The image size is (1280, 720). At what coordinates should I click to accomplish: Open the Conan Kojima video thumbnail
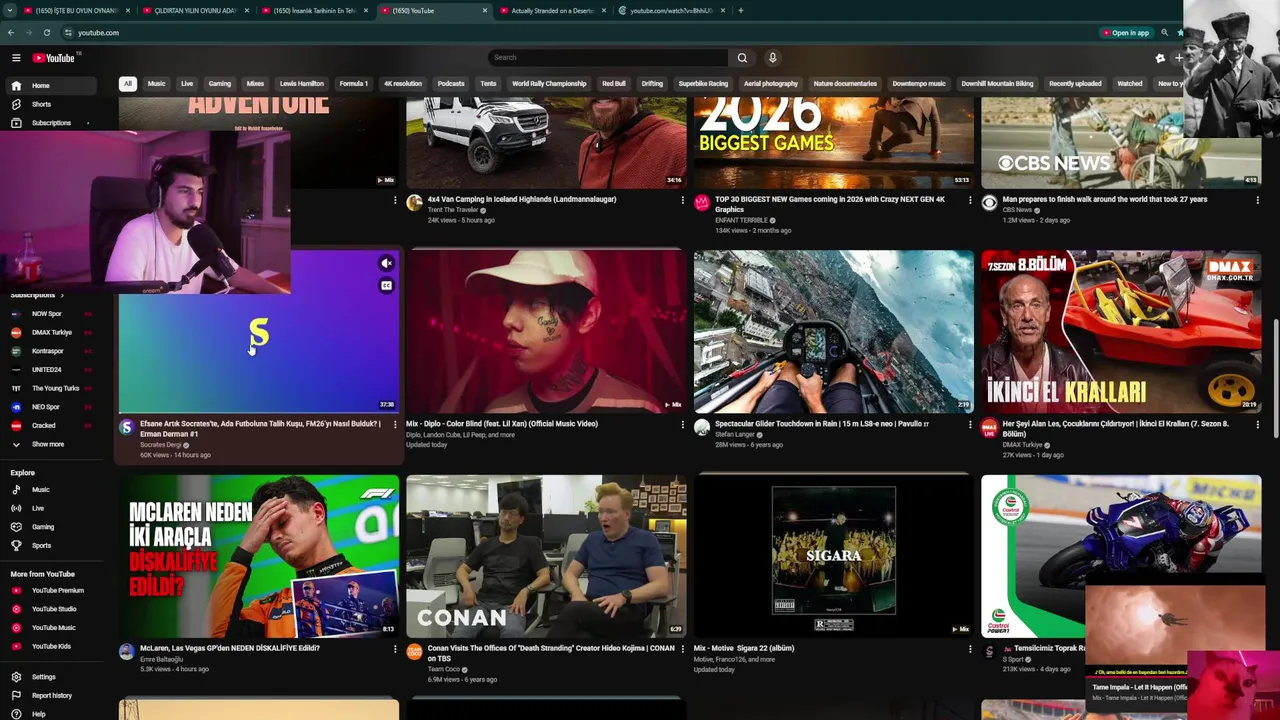[546, 556]
